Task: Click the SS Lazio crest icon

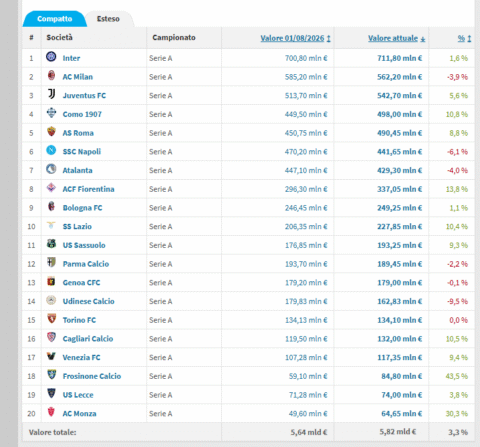Action: pos(51,225)
